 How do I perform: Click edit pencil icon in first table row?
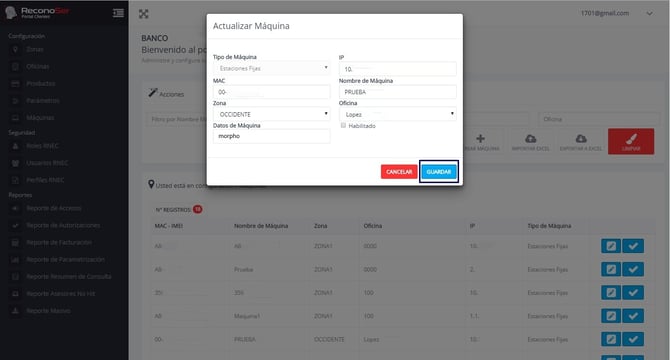coord(611,246)
